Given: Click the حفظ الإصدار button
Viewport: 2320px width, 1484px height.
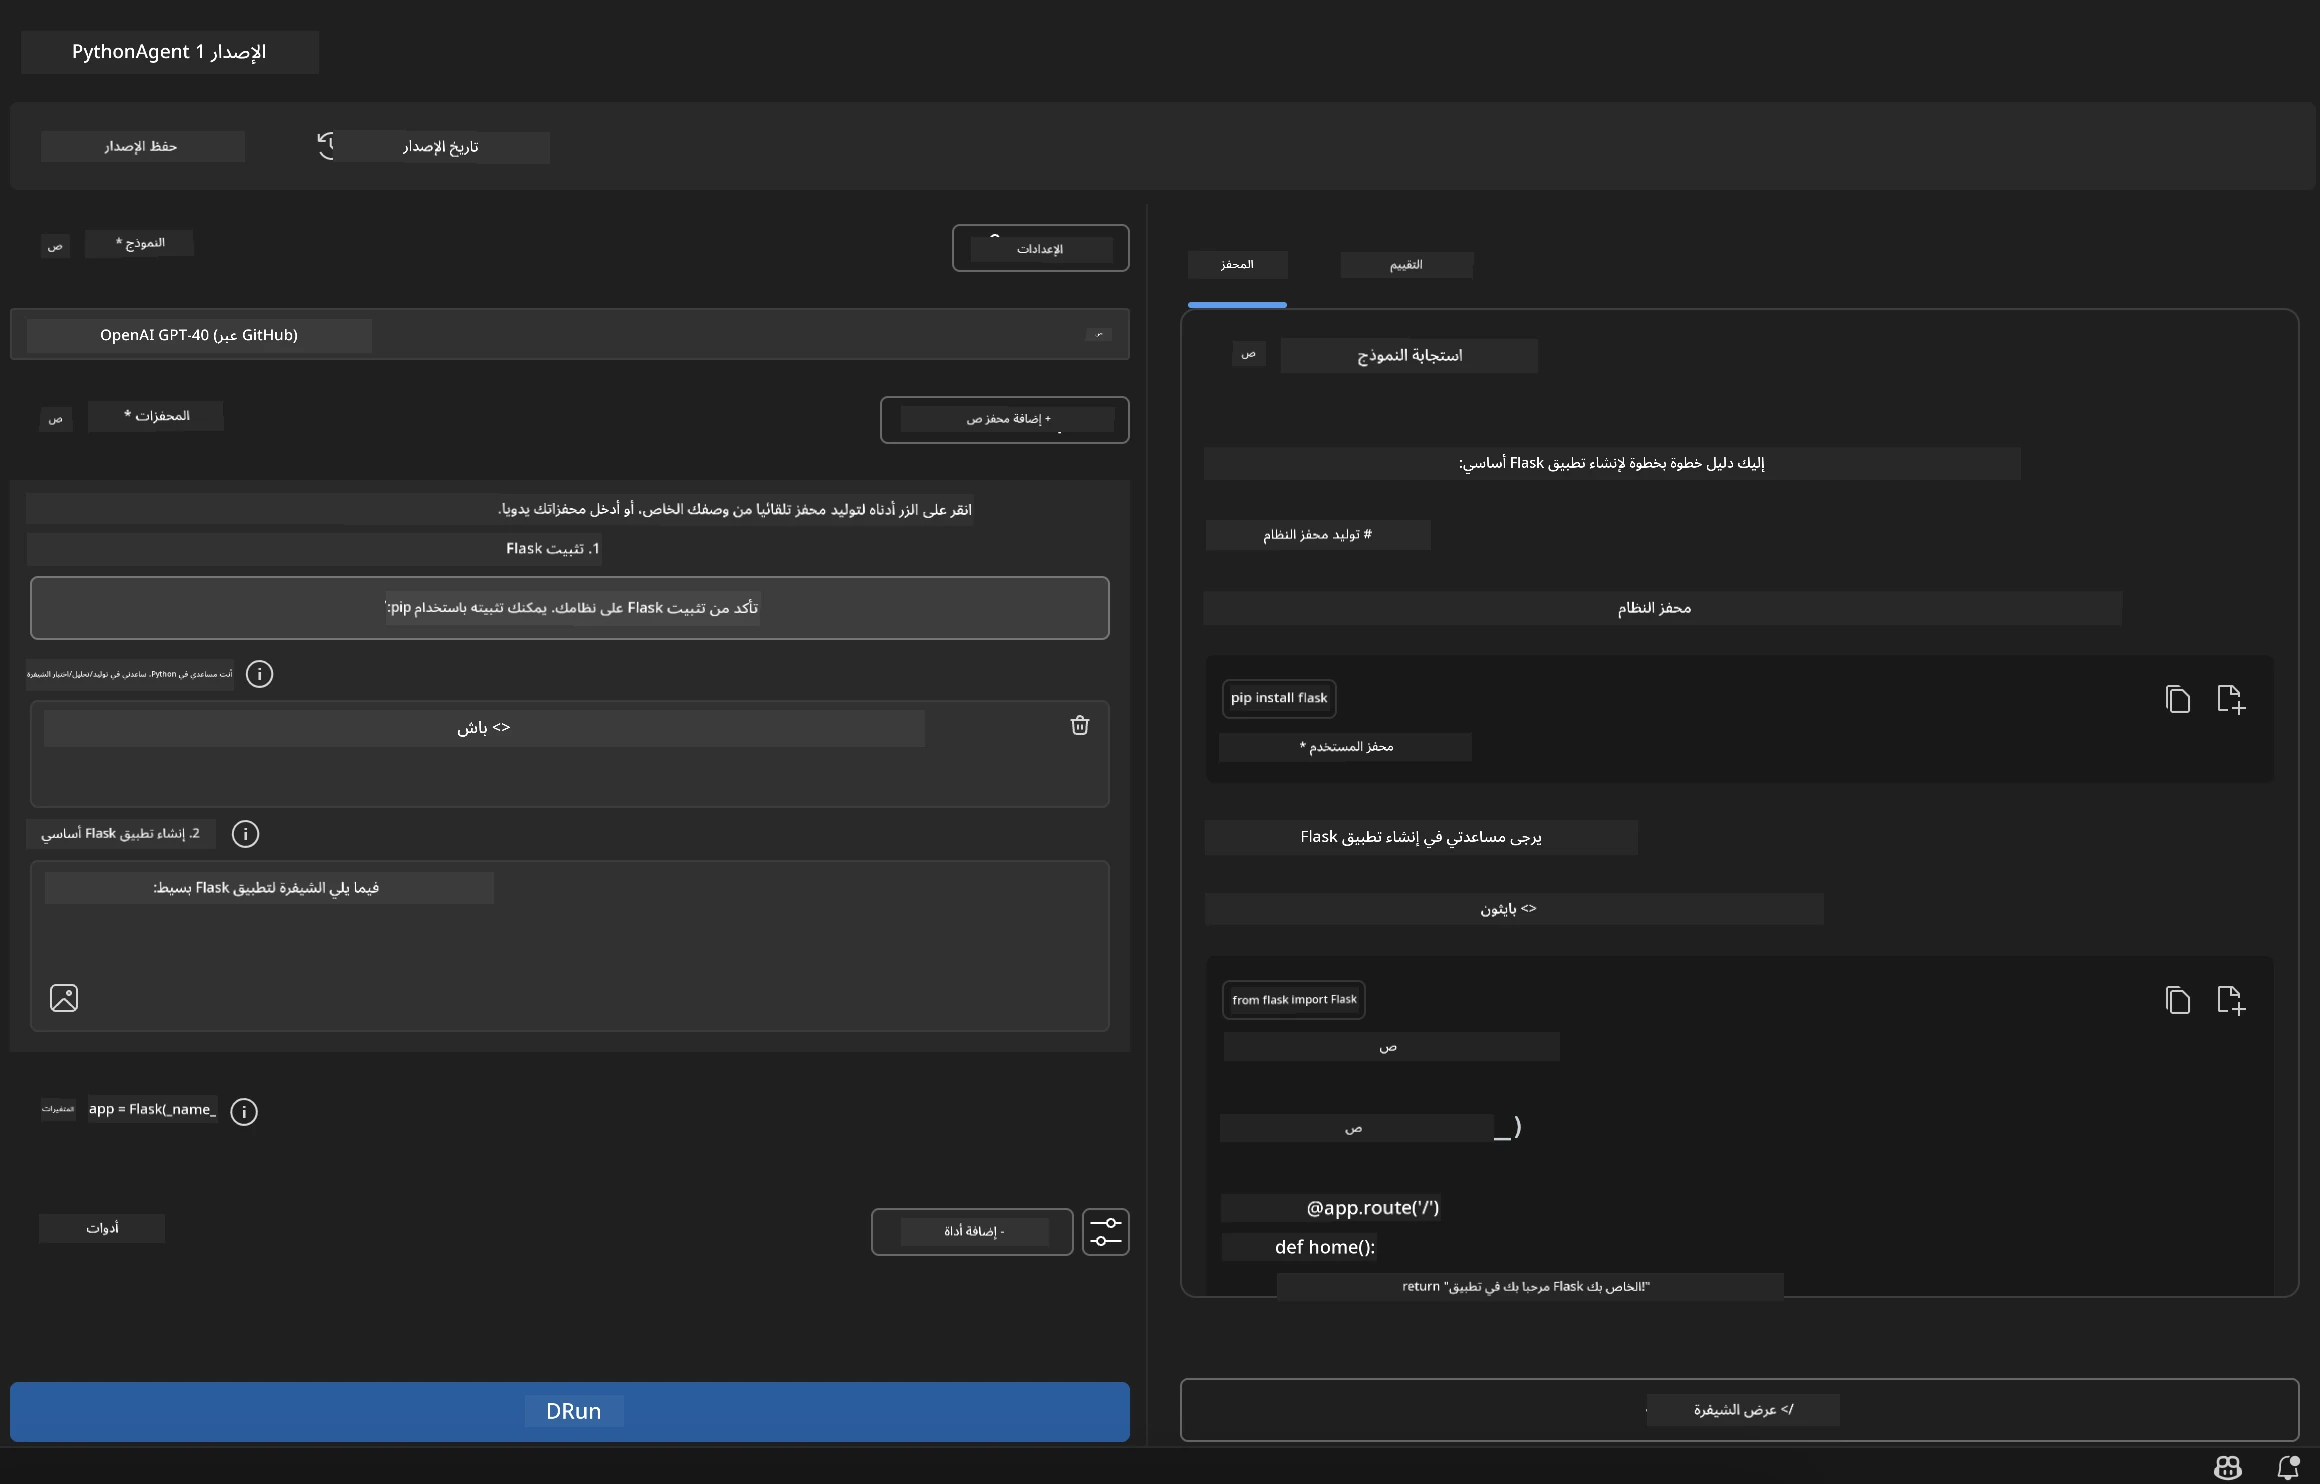Looking at the screenshot, I should pos(142,146).
